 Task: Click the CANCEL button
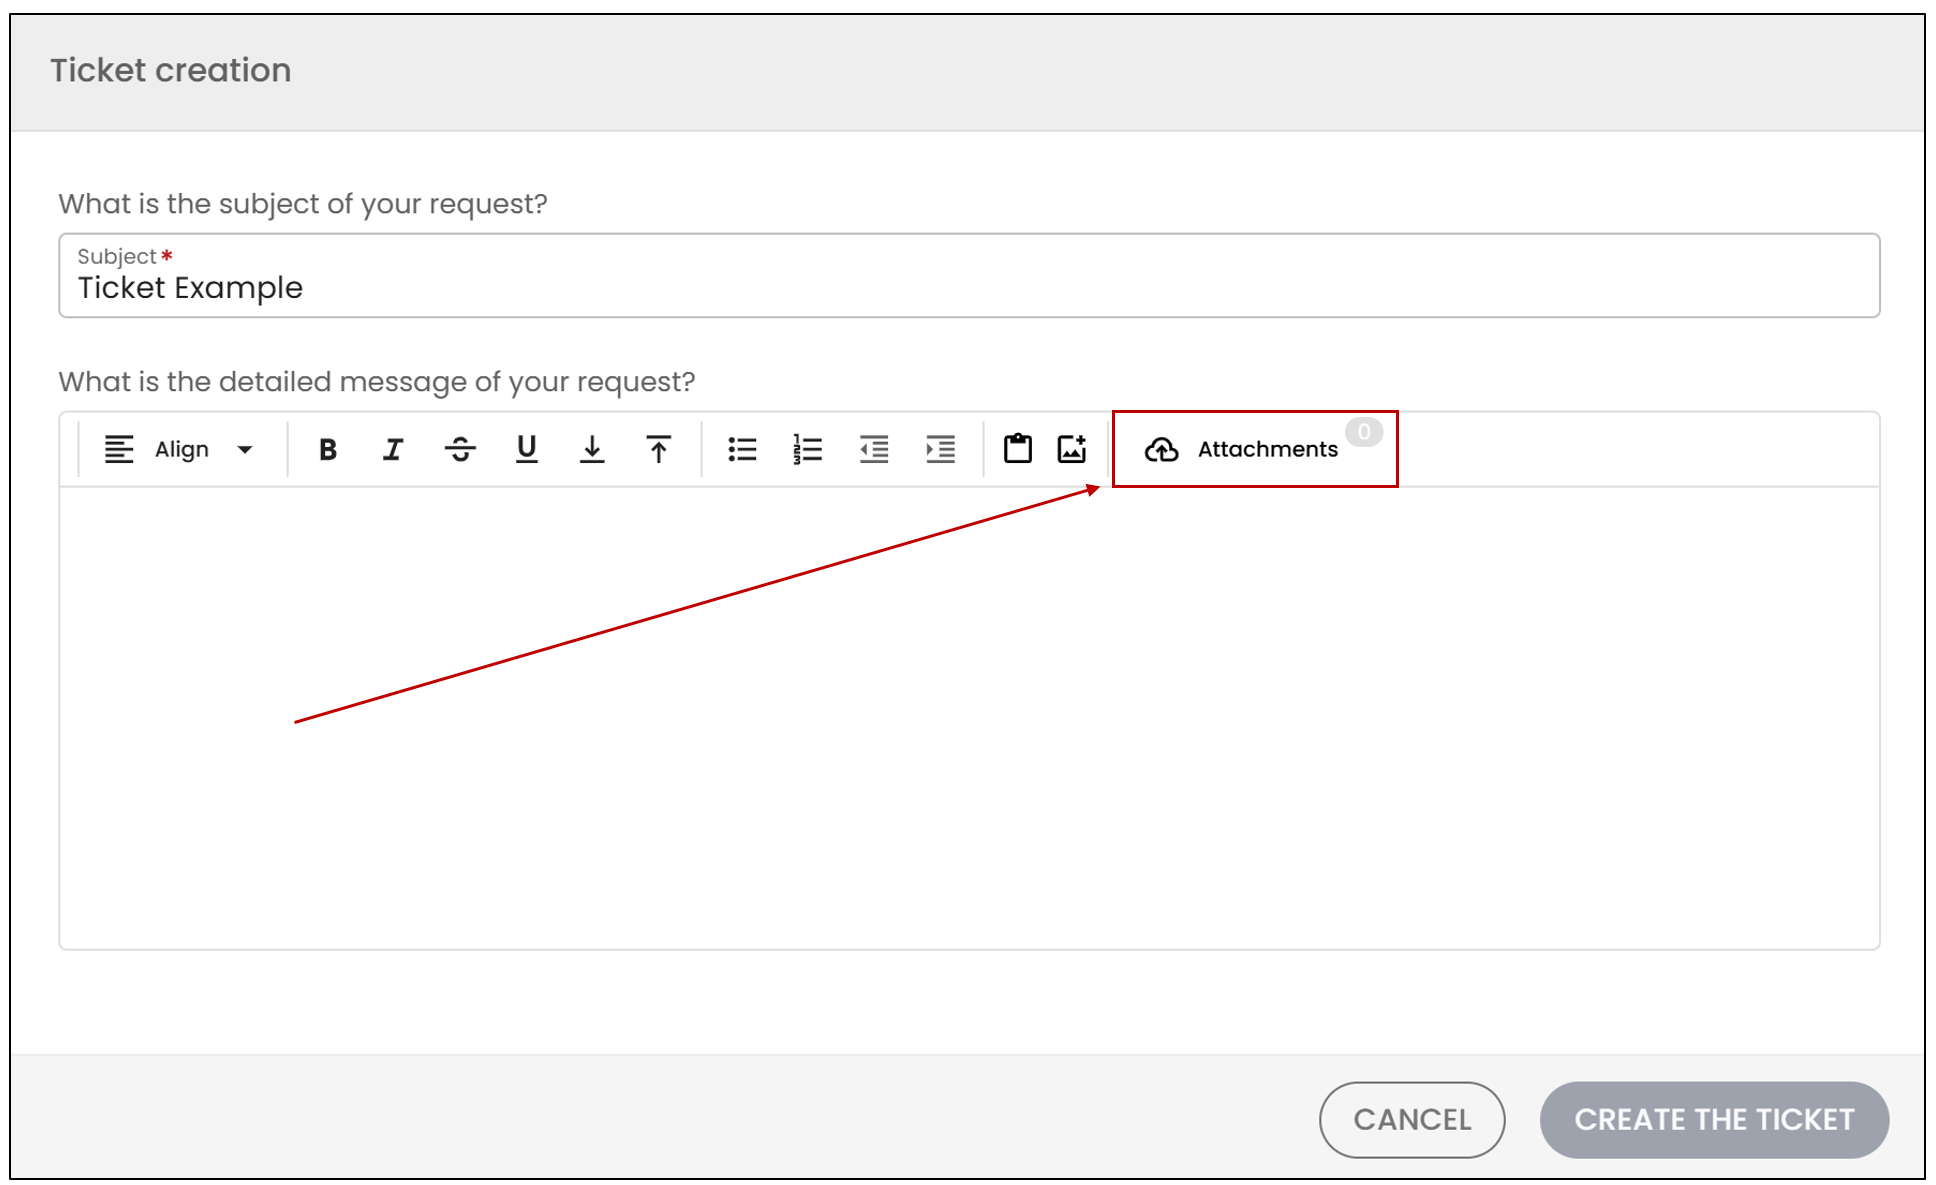(1412, 1119)
